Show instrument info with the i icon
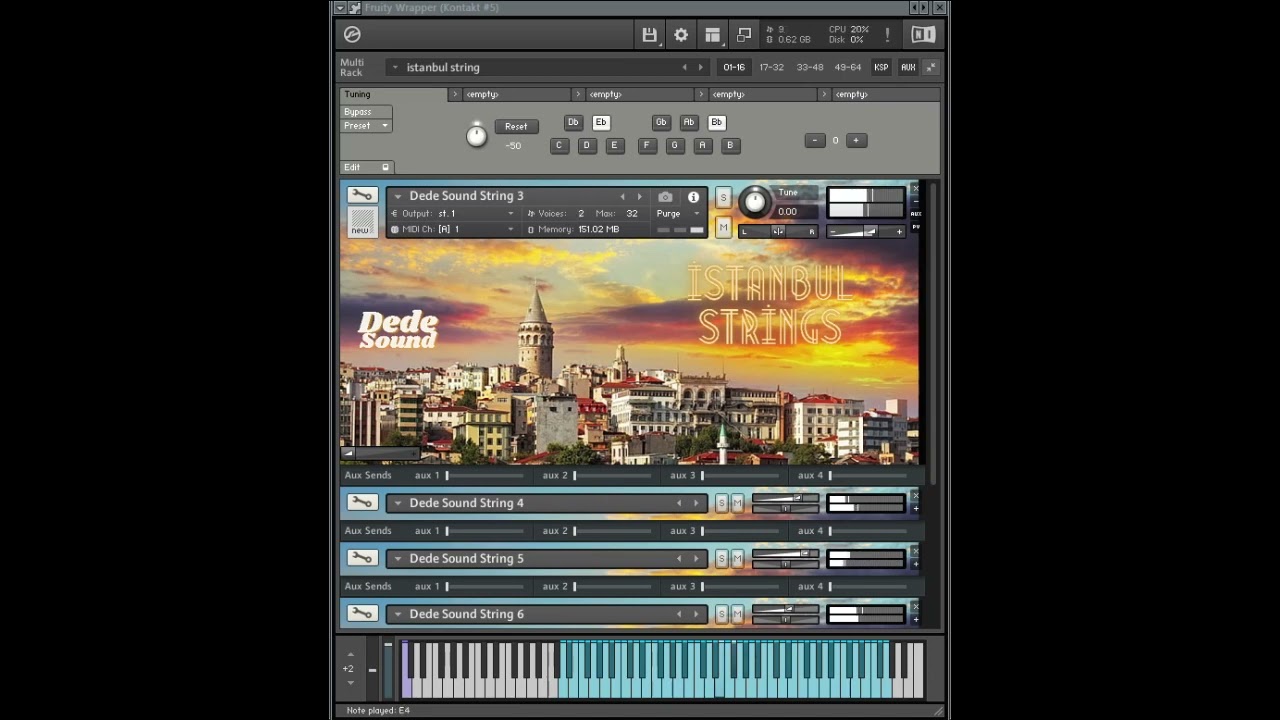 [x=693, y=197]
